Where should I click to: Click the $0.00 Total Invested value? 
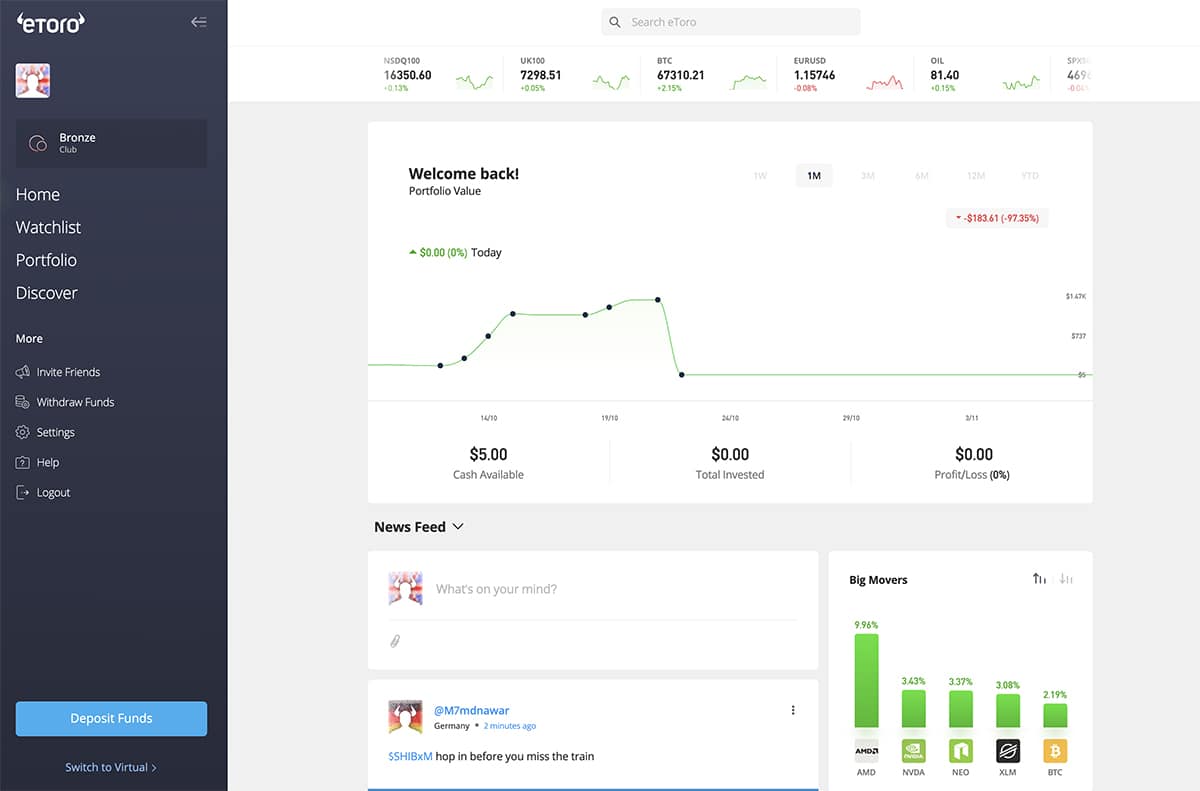click(730, 454)
